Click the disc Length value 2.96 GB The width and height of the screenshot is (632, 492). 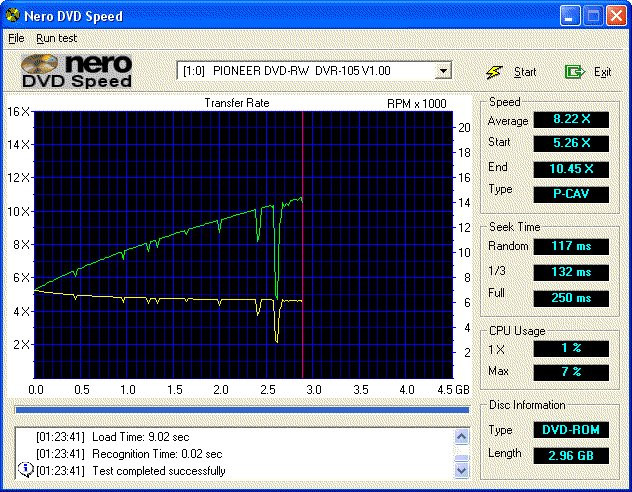[571, 456]
